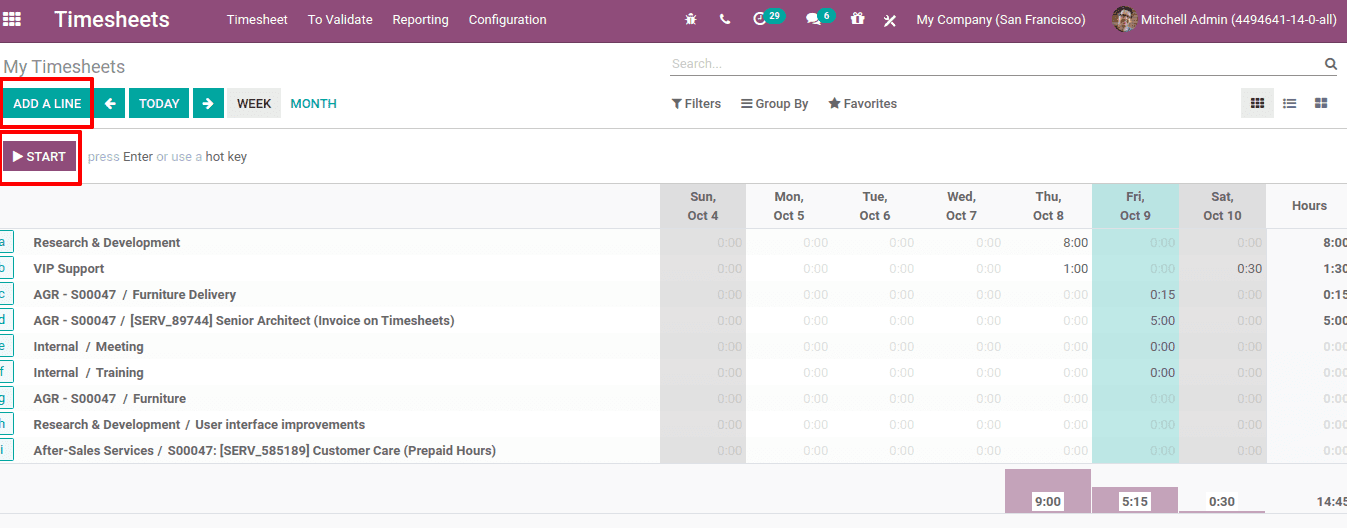Click AGR - S00047 / Furniture row label
This screenshot has width=1347, height=528.
(110, 398)
